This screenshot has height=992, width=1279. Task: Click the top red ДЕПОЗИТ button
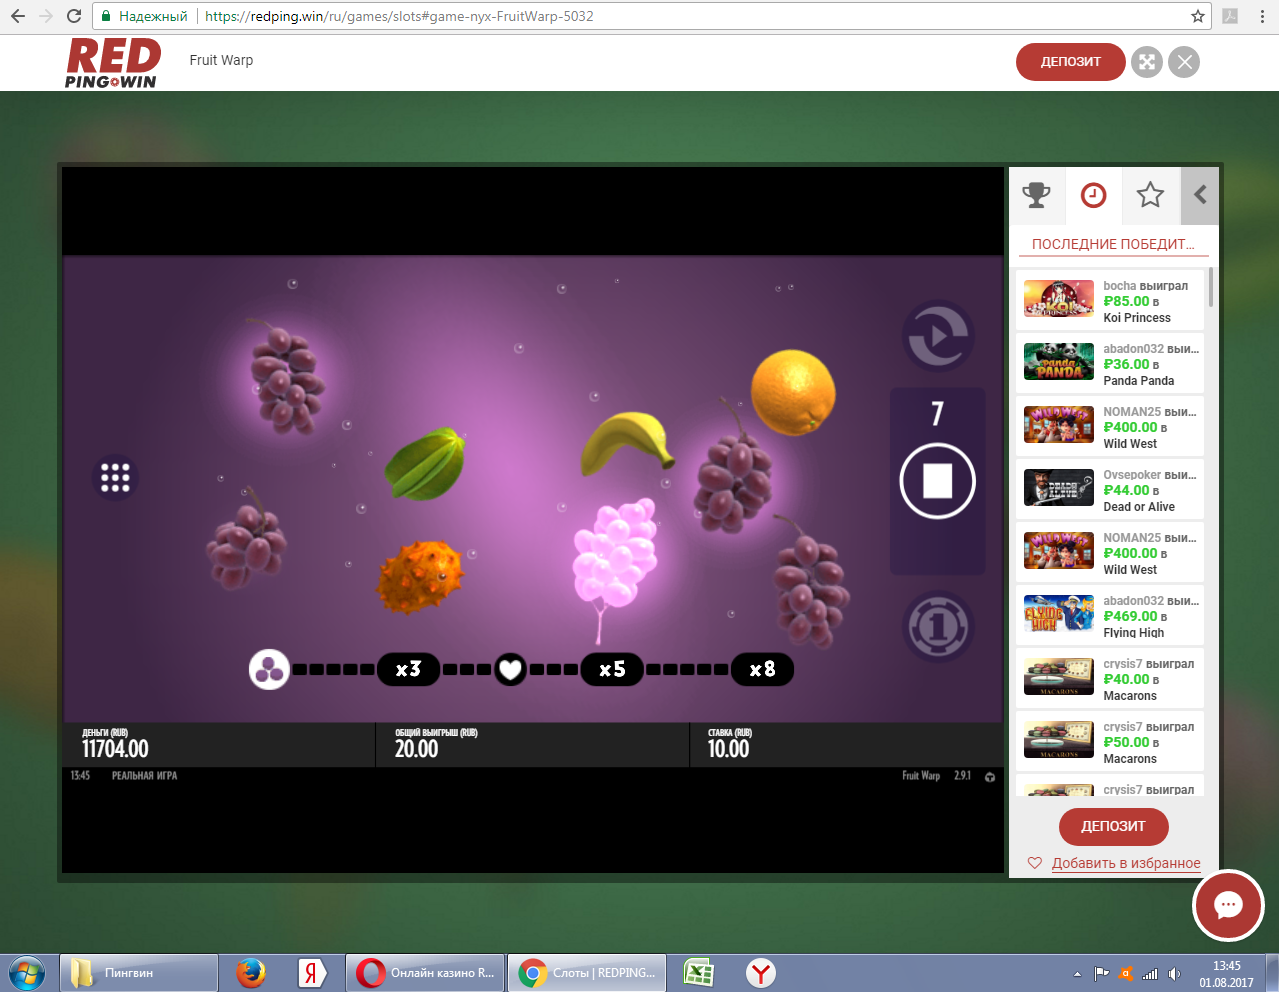(x=1070, y=62)
